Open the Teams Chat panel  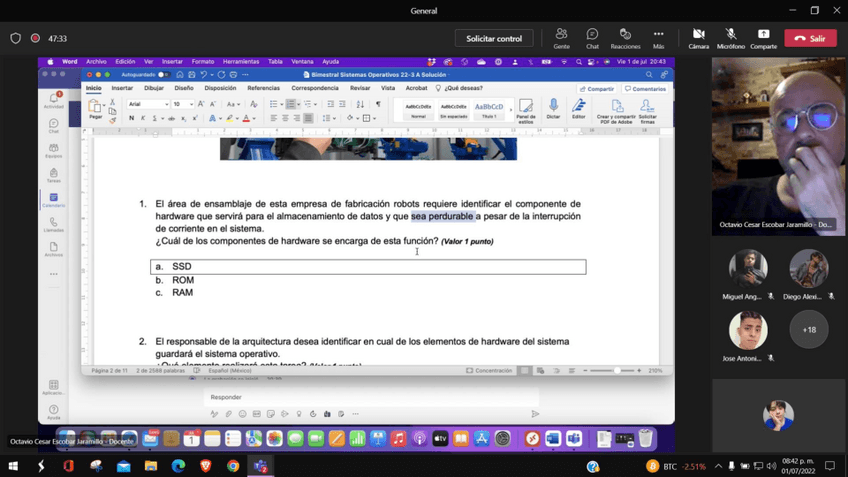pos(592,38)
